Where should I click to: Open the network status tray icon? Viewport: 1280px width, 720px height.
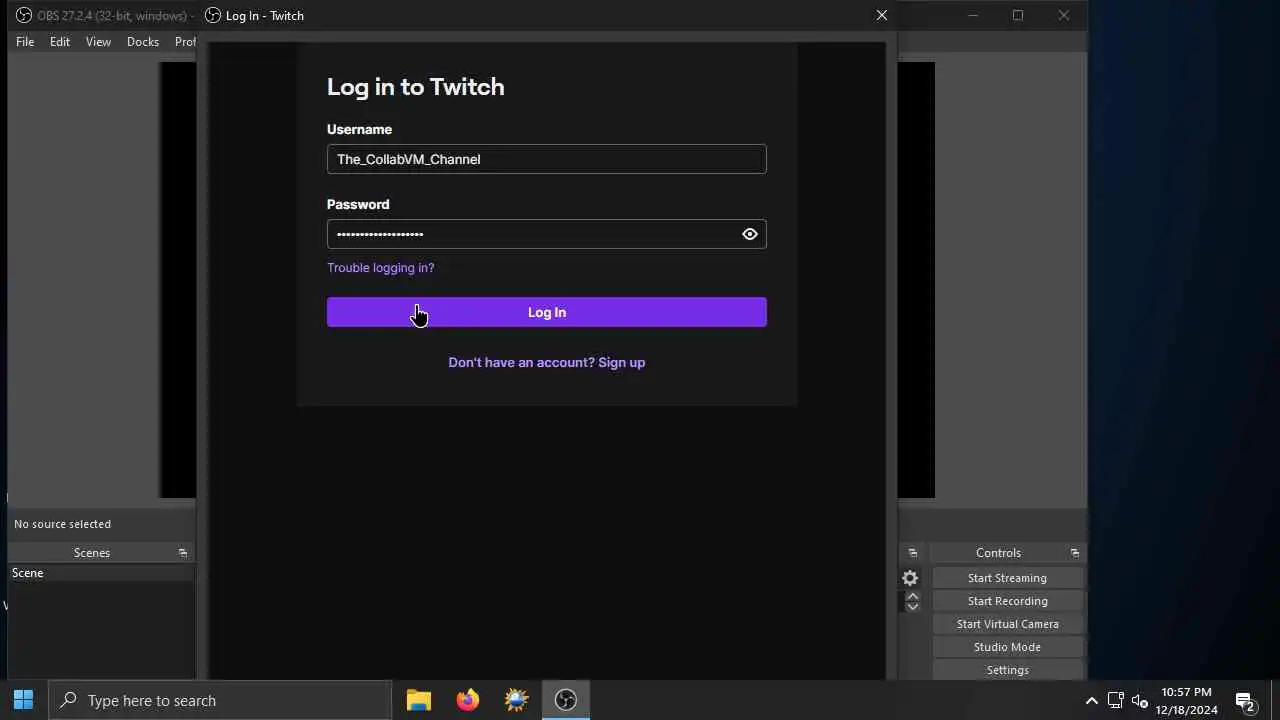point(1116,701)
